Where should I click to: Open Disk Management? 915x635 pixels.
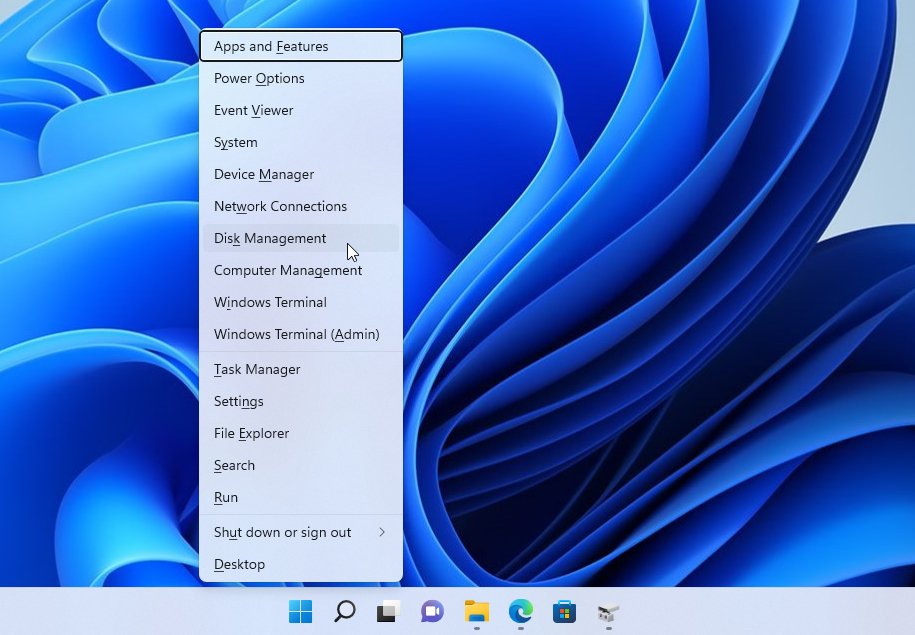[301, 238]
